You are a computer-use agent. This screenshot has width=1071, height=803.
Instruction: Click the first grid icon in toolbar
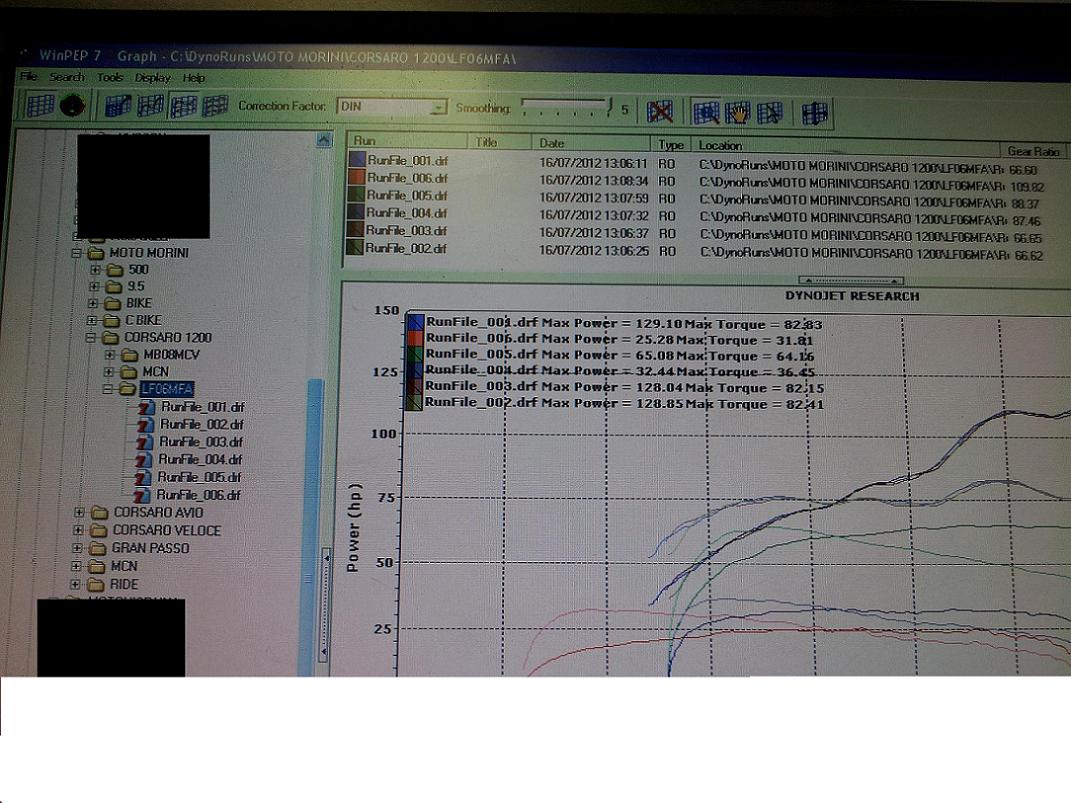tap(40, 105)
